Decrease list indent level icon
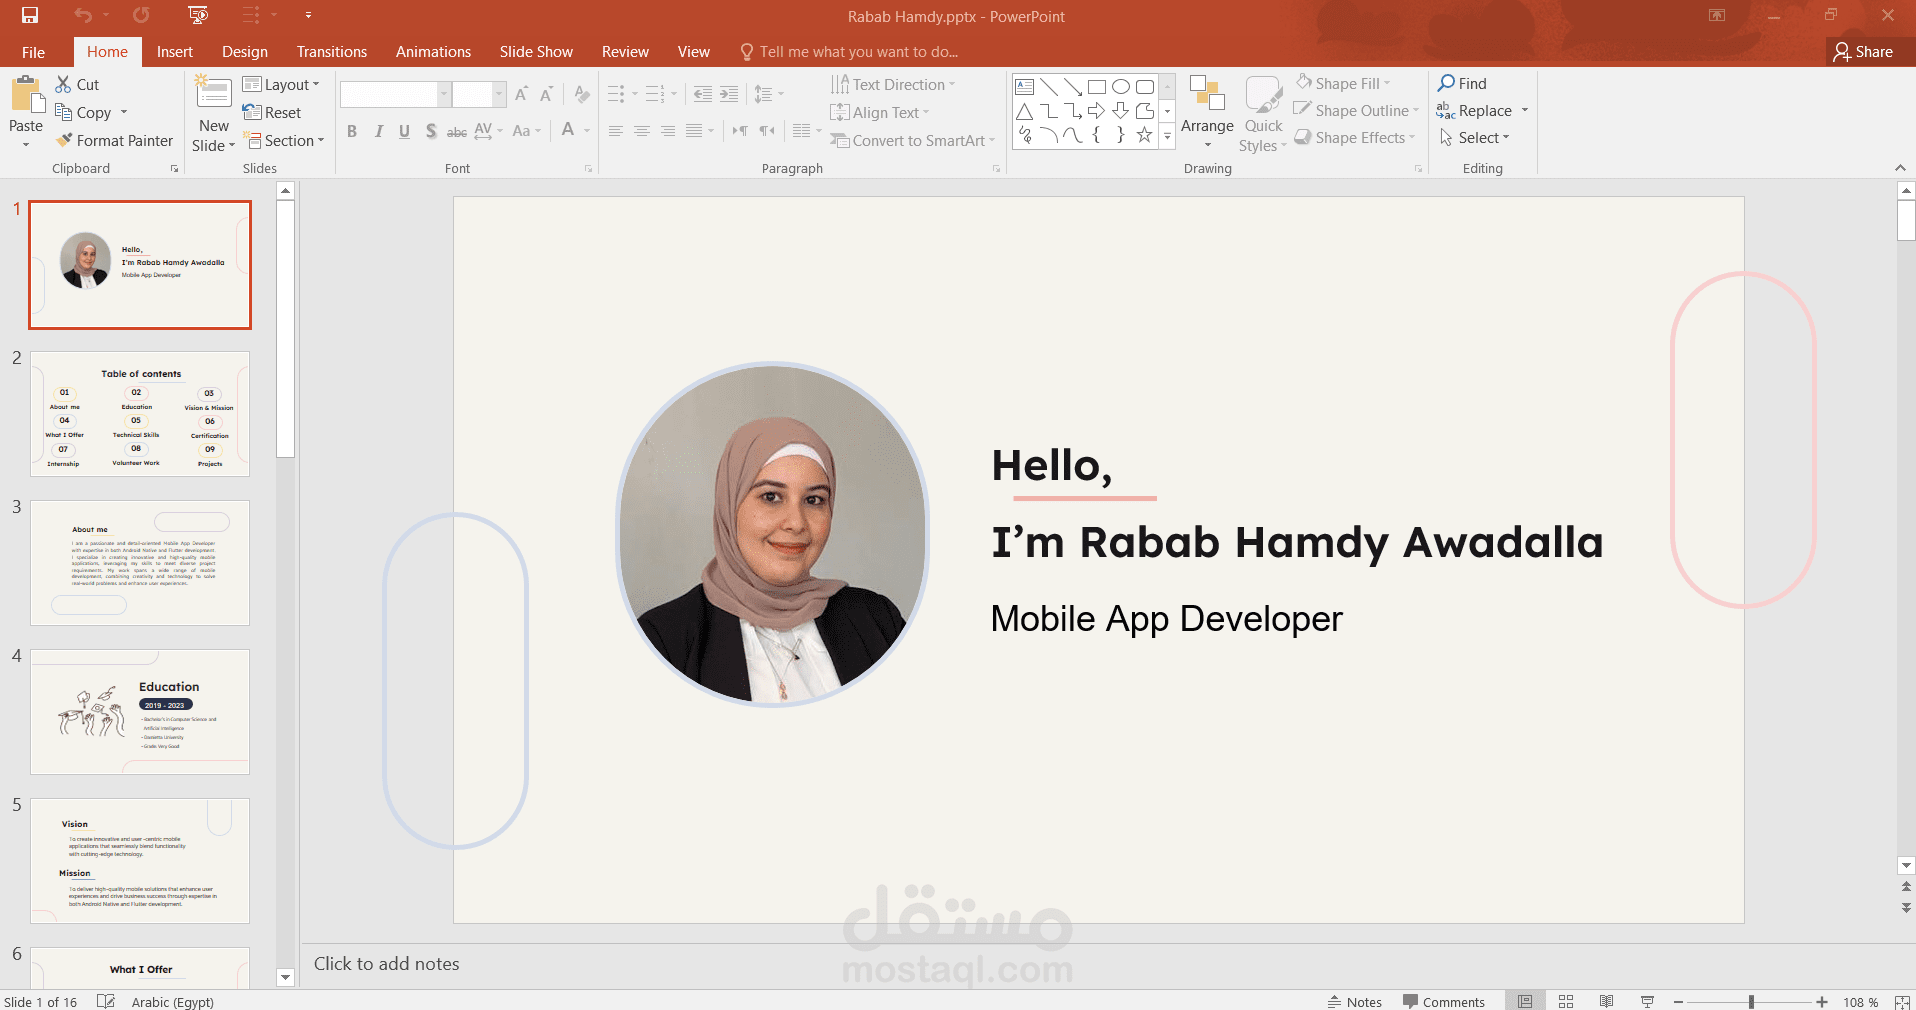This screenshot has height=1010, width=1916. point(703,94)
